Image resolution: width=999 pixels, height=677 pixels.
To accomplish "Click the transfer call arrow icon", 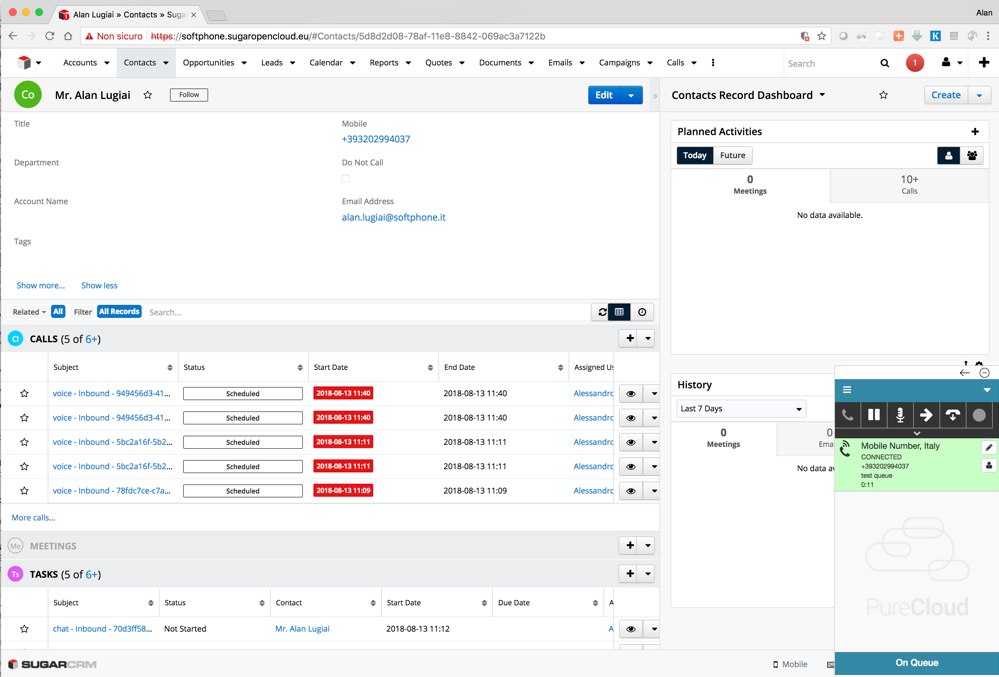I will [926, 415].
